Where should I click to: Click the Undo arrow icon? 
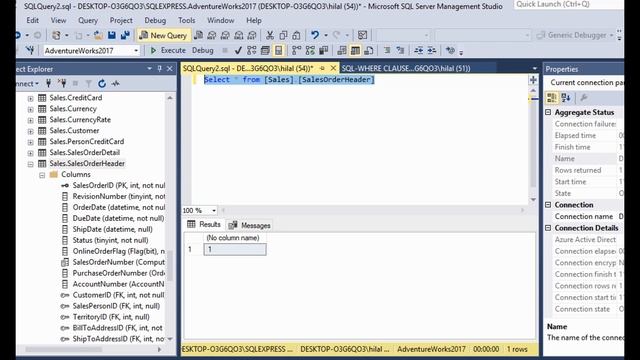315,35
